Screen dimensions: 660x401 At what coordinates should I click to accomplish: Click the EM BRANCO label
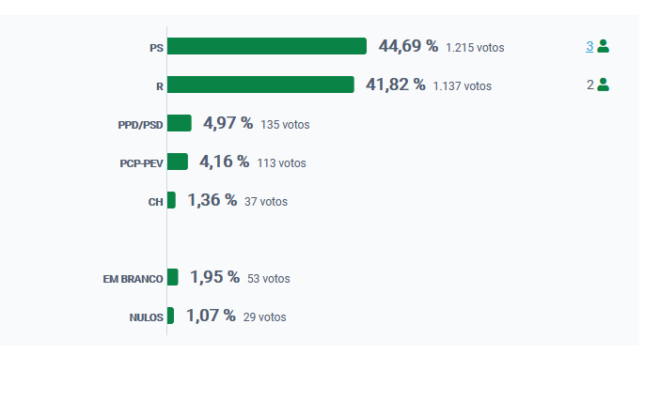(x=133, y=279)
